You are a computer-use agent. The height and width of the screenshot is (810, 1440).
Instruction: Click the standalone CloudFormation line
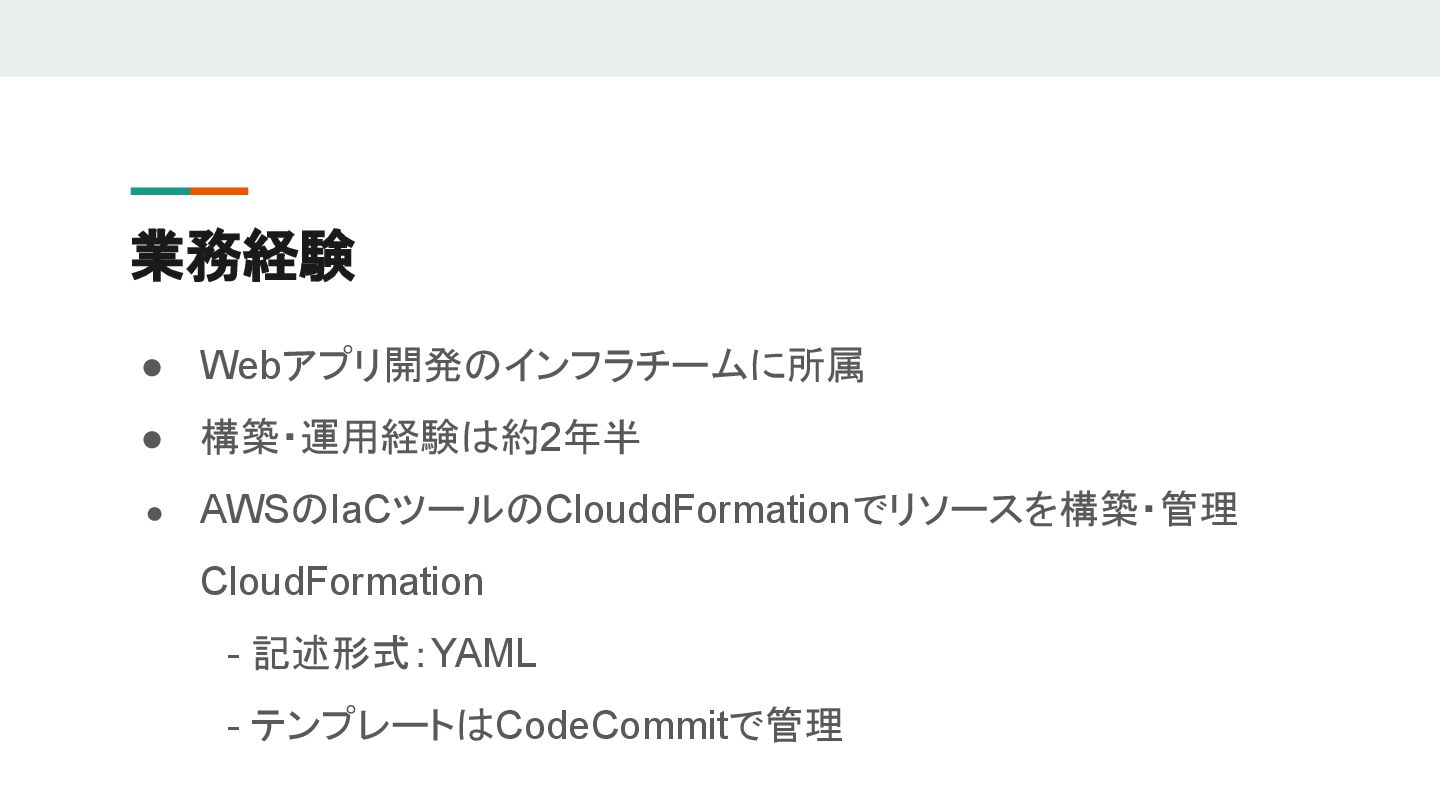[x=342, y=582]
